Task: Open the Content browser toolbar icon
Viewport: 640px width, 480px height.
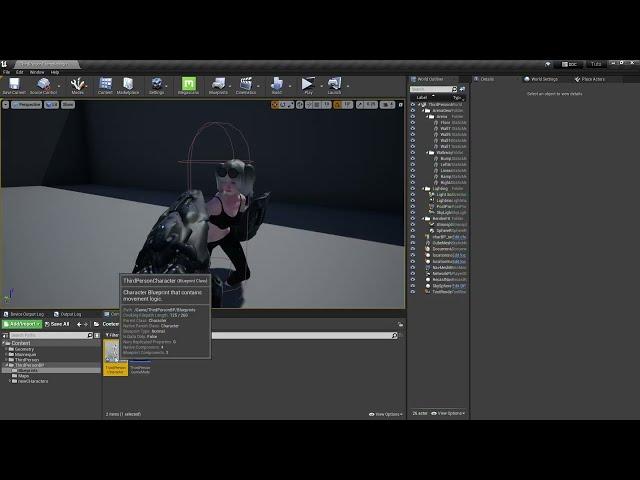Action: [x=105, y=84]
